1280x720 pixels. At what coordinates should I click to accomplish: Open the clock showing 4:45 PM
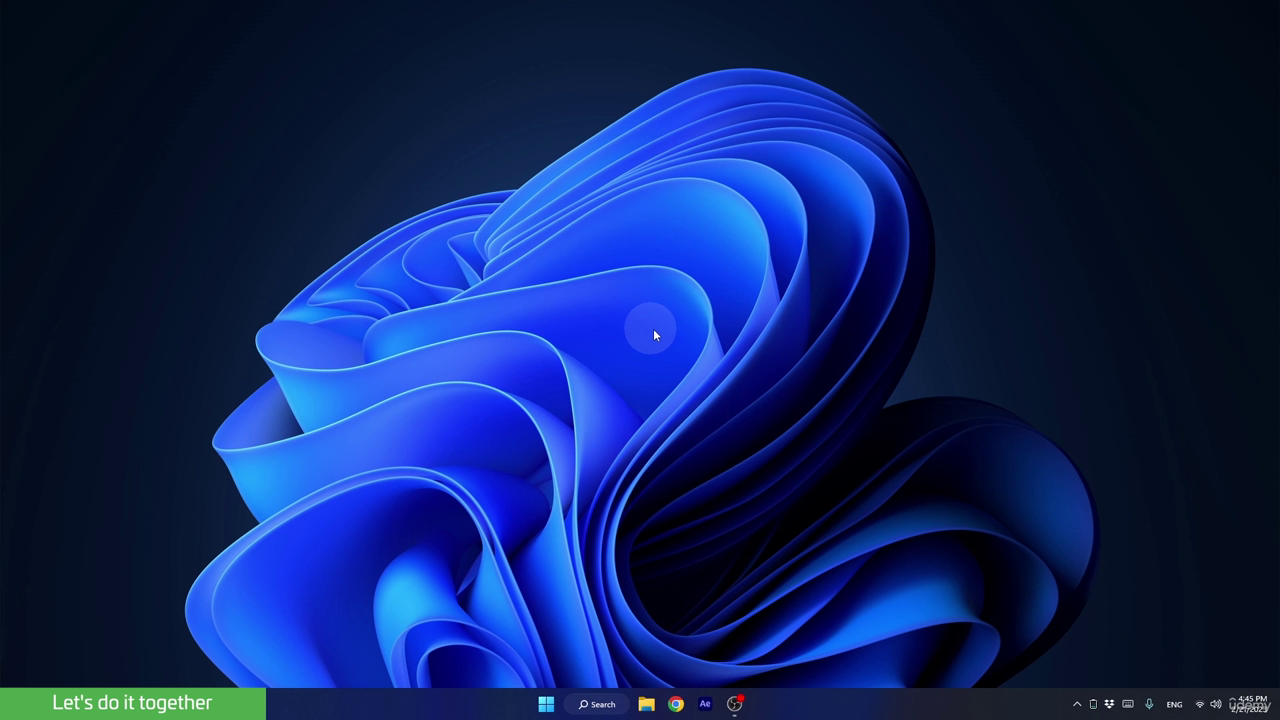tap(1251, 704)
